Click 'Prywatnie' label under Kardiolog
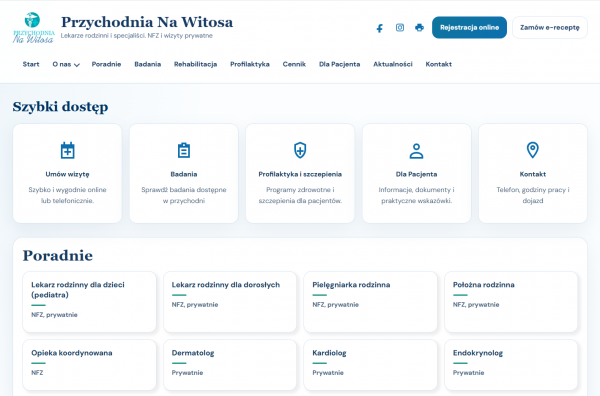This screenshot has height=396, width=600. click(328, 373)
